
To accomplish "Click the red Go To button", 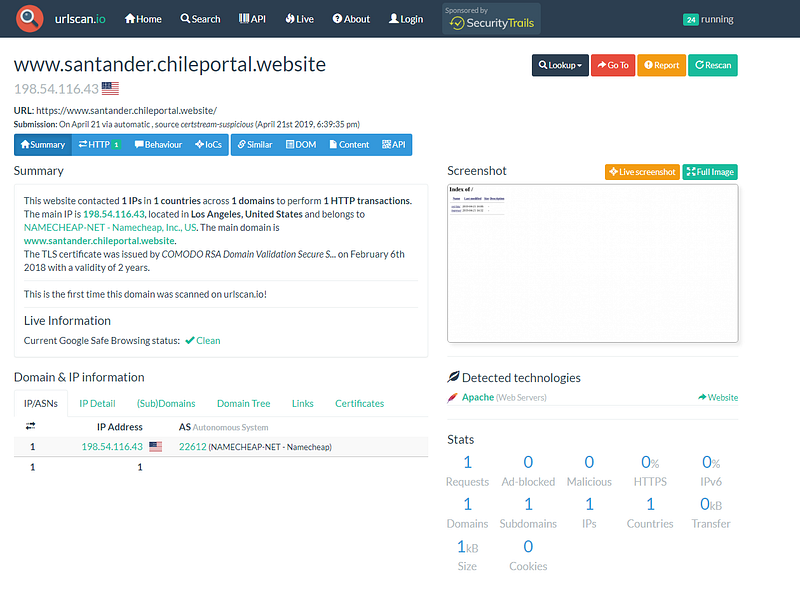I will (x=613, y=65).
